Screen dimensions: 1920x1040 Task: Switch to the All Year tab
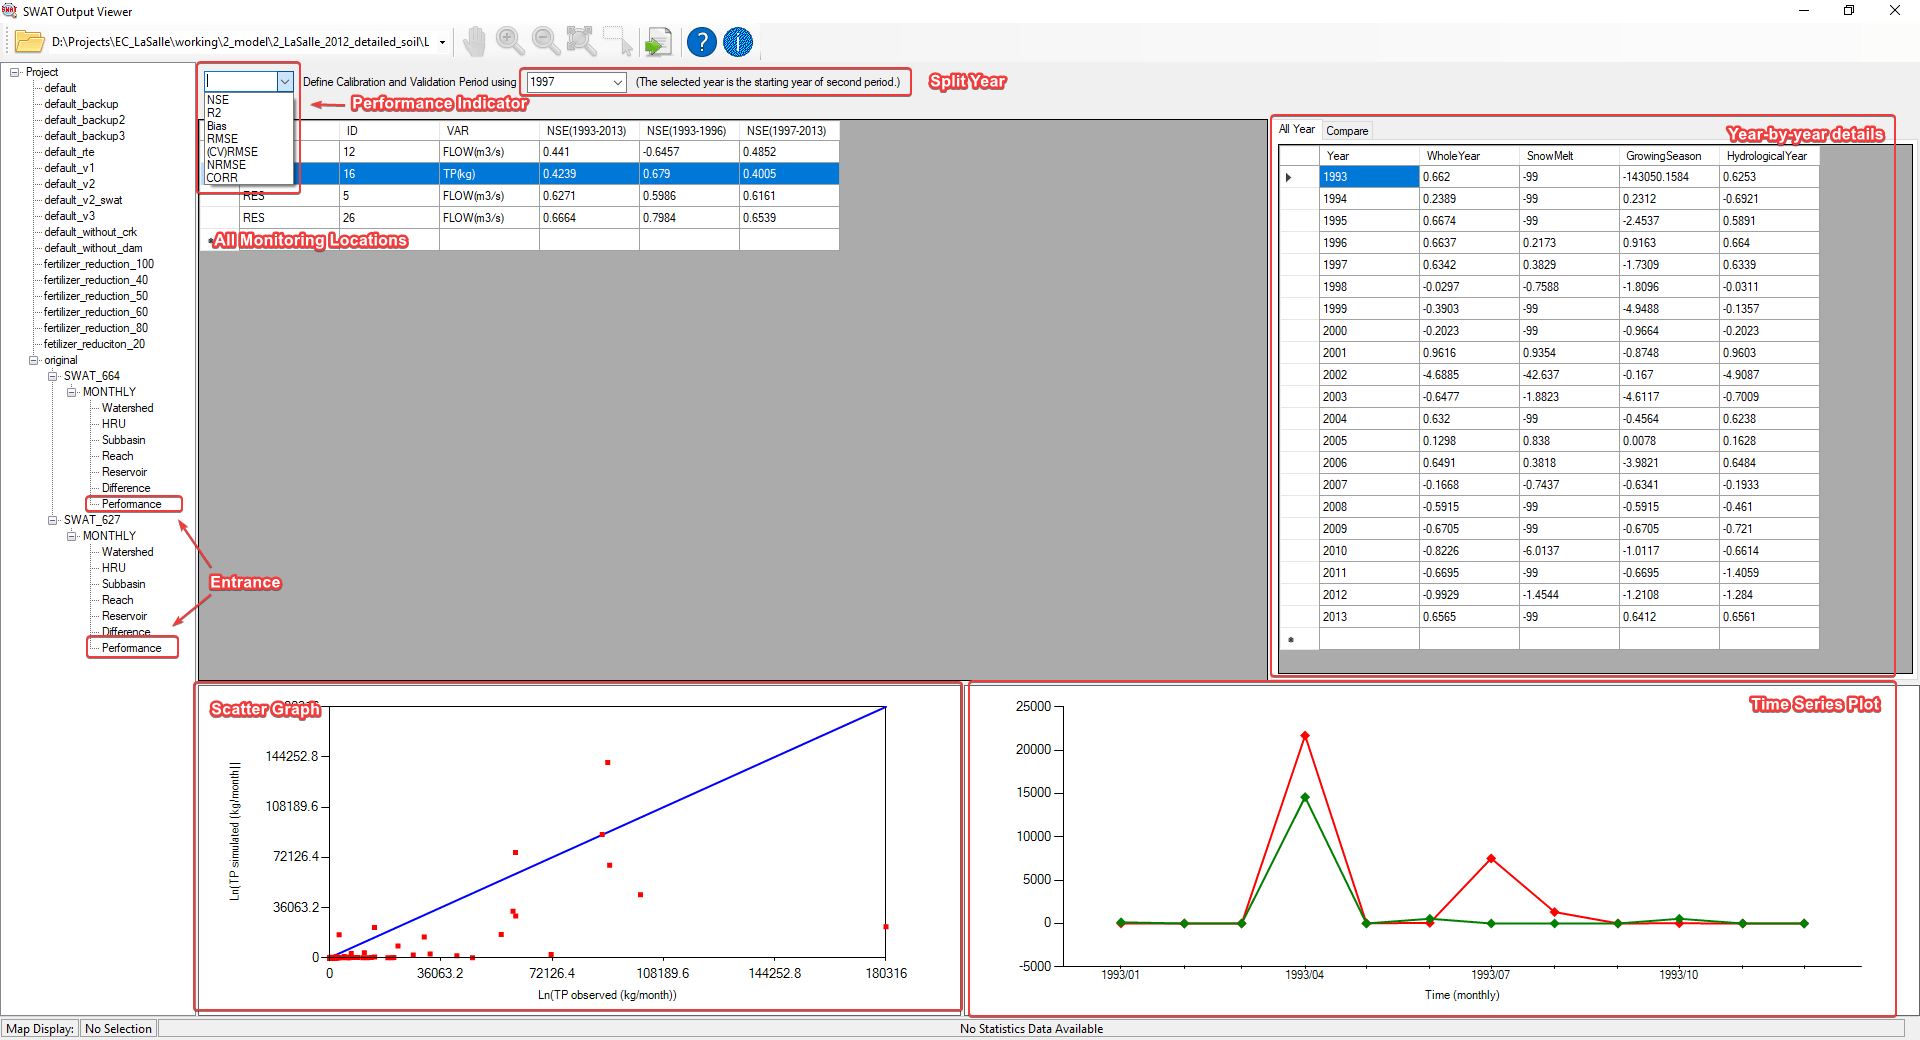coord(1297,129)
